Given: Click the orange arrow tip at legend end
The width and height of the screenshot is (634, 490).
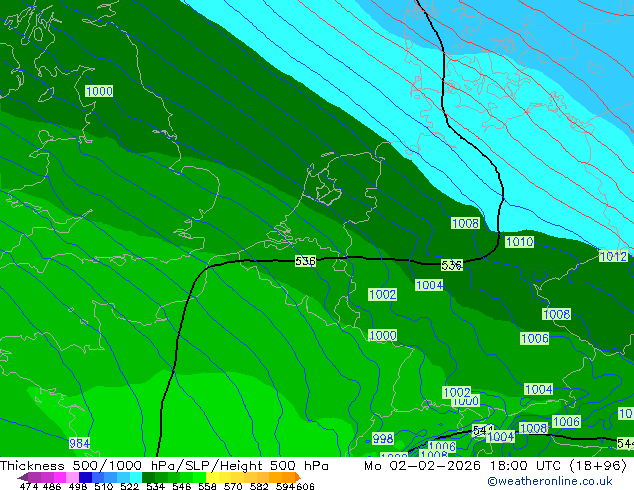Looking at the screenshot, I should [298, 477].
